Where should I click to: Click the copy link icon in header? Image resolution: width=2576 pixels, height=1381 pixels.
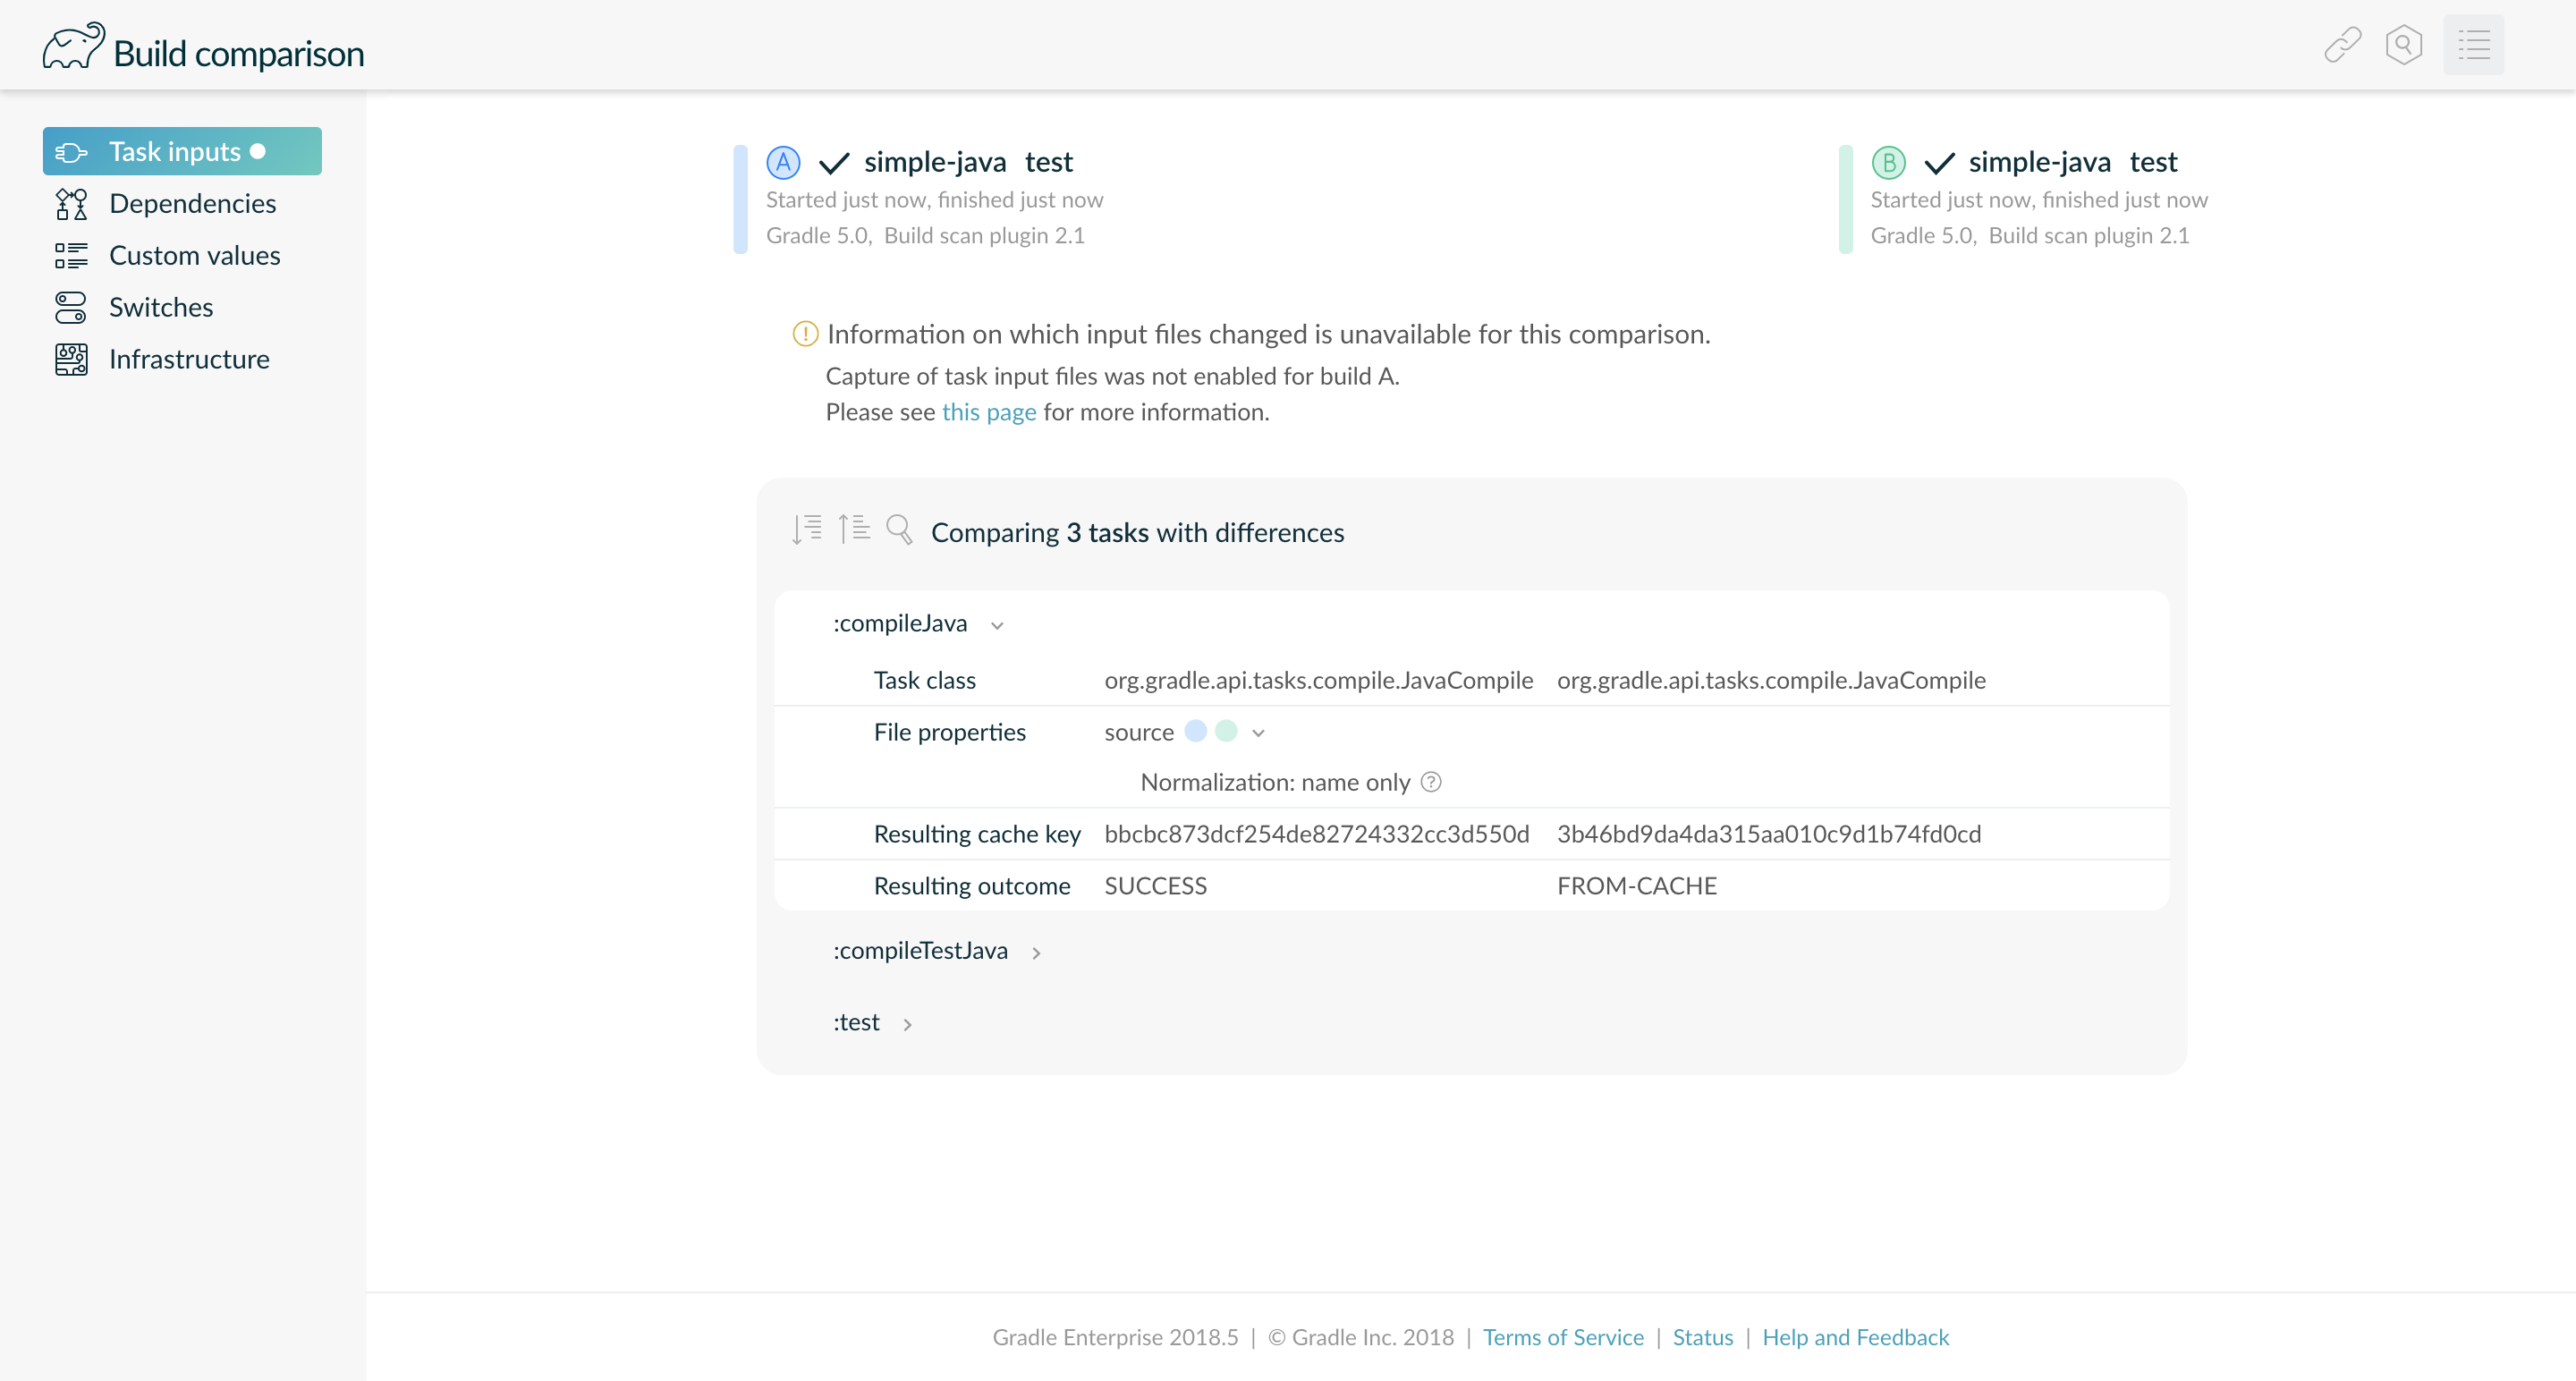(x=2342, y=45)
